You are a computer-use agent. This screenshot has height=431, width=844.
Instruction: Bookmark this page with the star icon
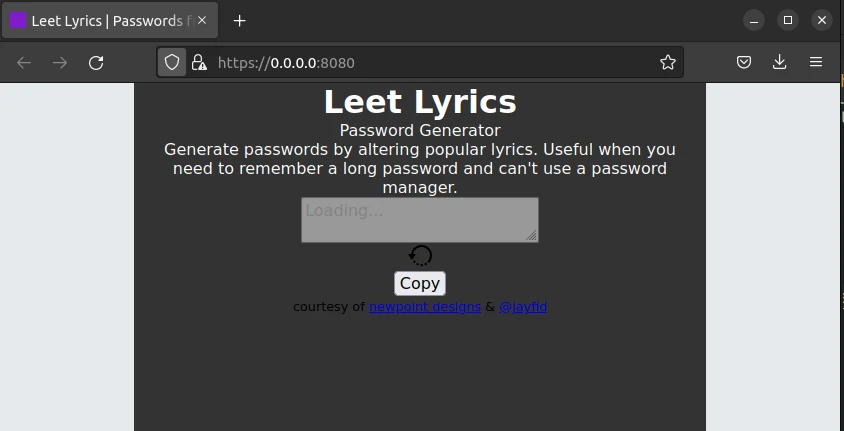(x=668, y=63)
